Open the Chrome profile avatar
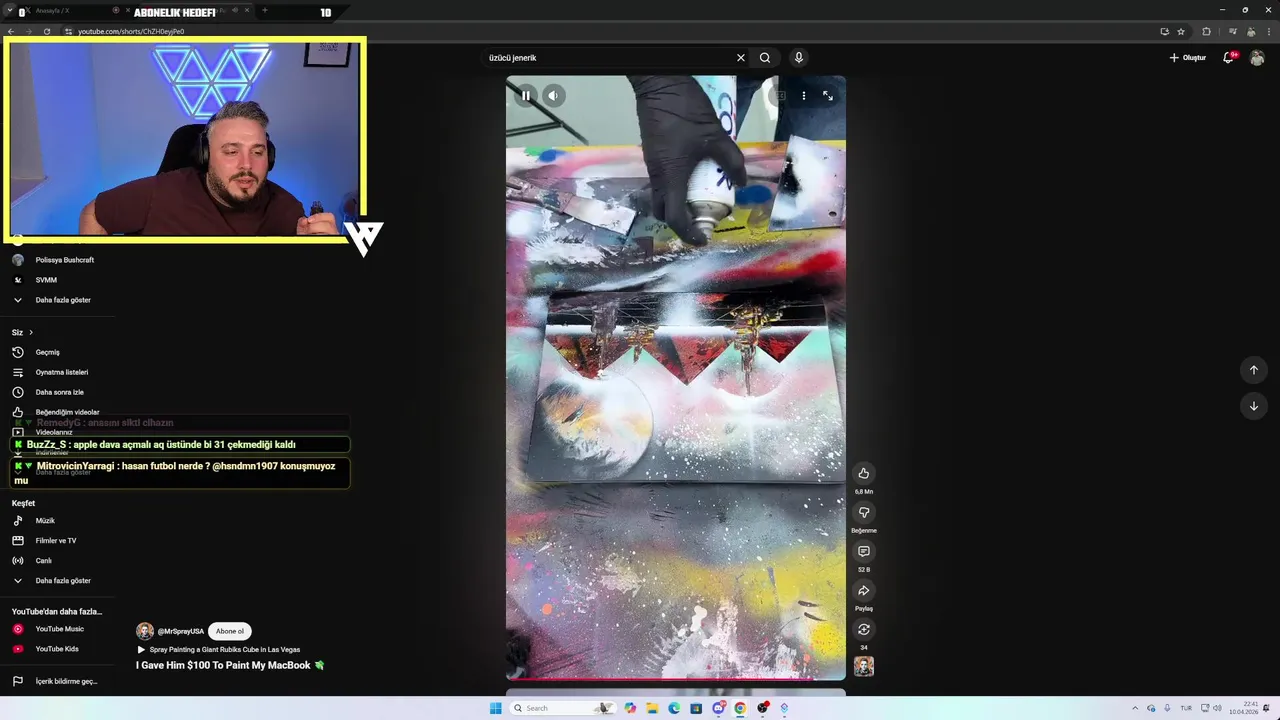Viewport: 1280px width, 720px height. 1251,32
